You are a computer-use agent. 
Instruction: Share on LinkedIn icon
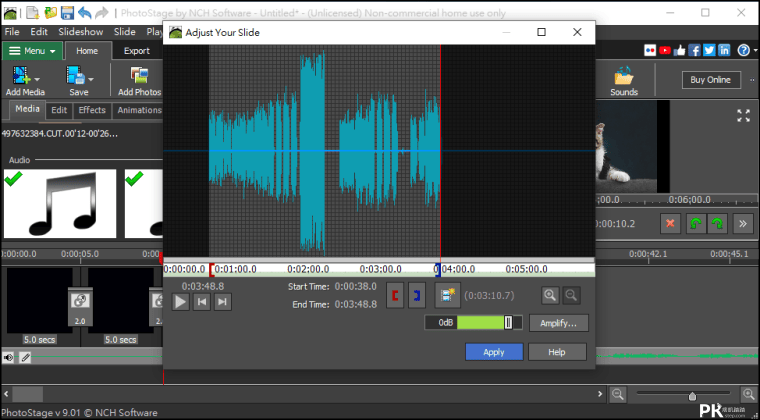point(724,50)
